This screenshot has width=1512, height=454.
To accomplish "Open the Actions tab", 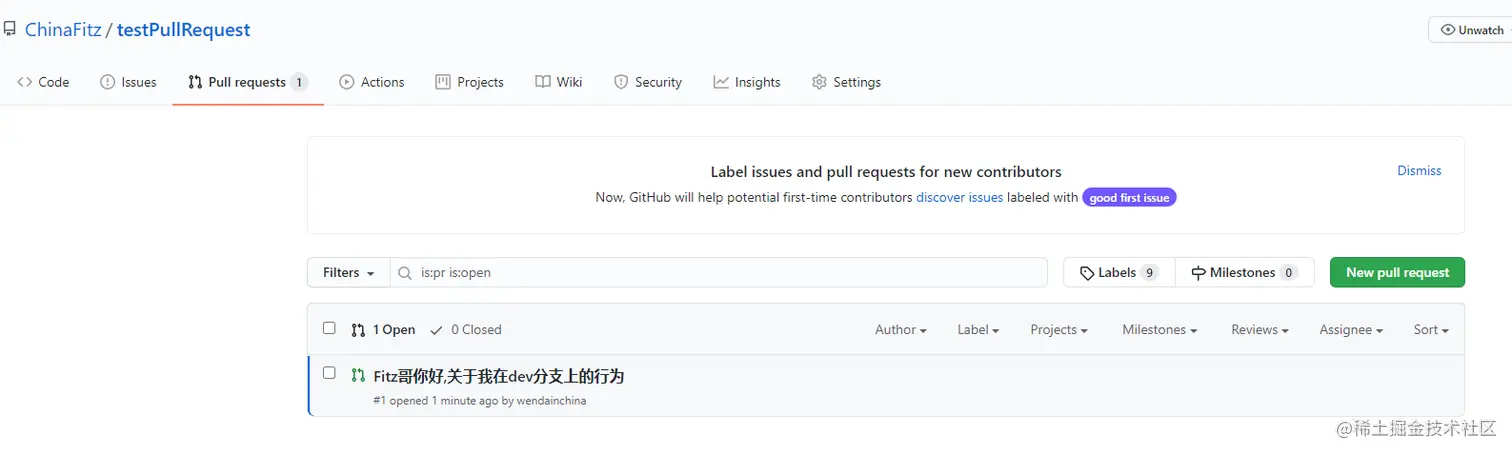I will pos(372,82).
